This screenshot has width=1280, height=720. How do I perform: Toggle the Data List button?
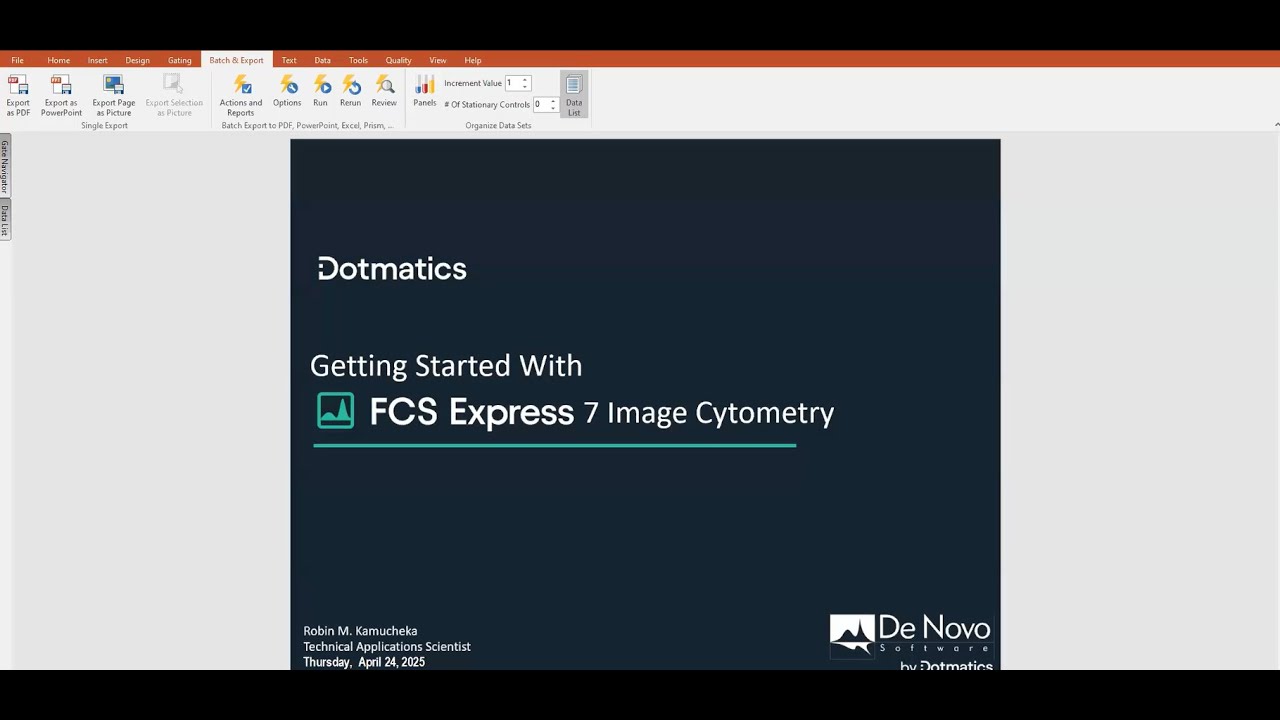pos(574,95)
